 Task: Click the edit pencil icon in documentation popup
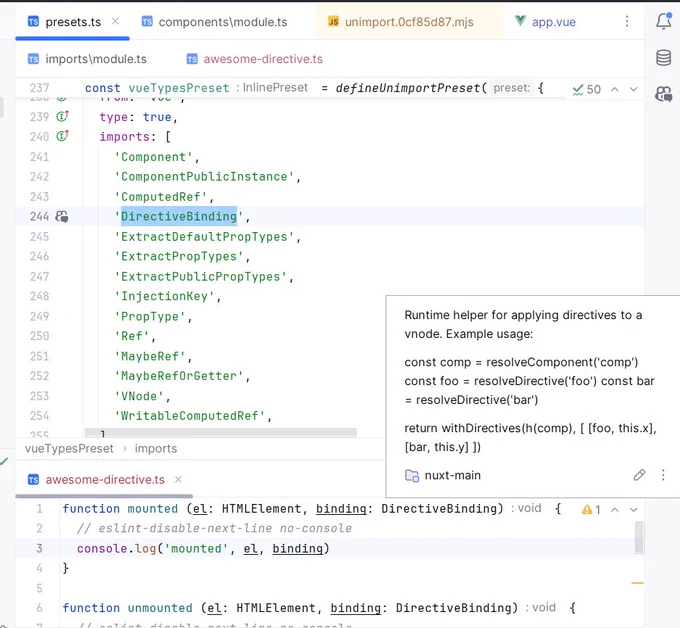[x=639, y=475]
